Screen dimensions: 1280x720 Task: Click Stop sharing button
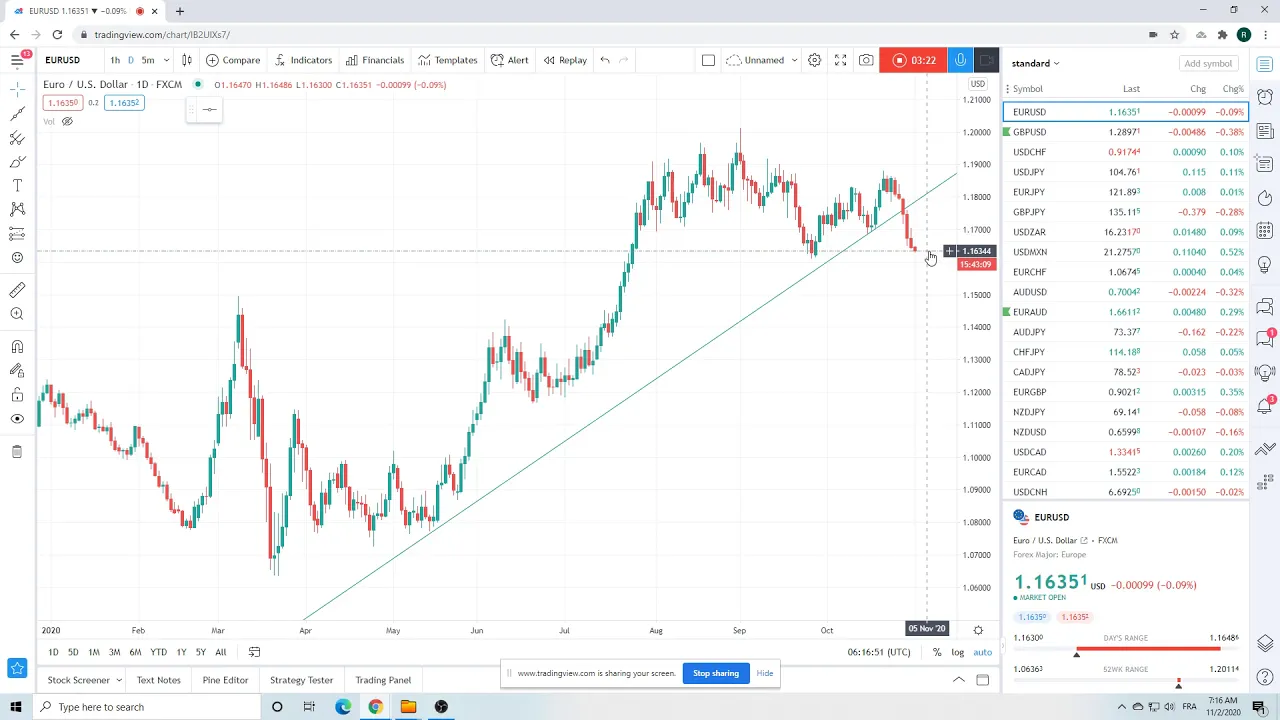click(716, 673)
